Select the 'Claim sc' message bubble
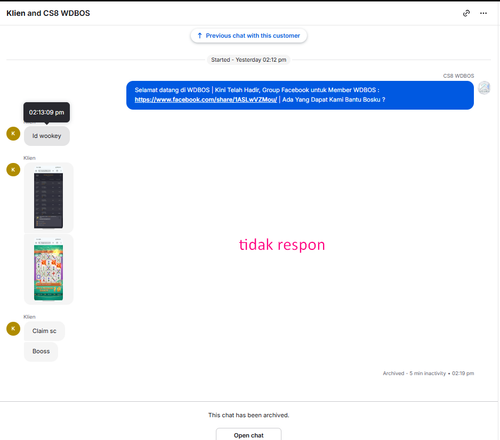Image resolution: width=500 pixels, height=440 pixels. click(x=44, y=331)
